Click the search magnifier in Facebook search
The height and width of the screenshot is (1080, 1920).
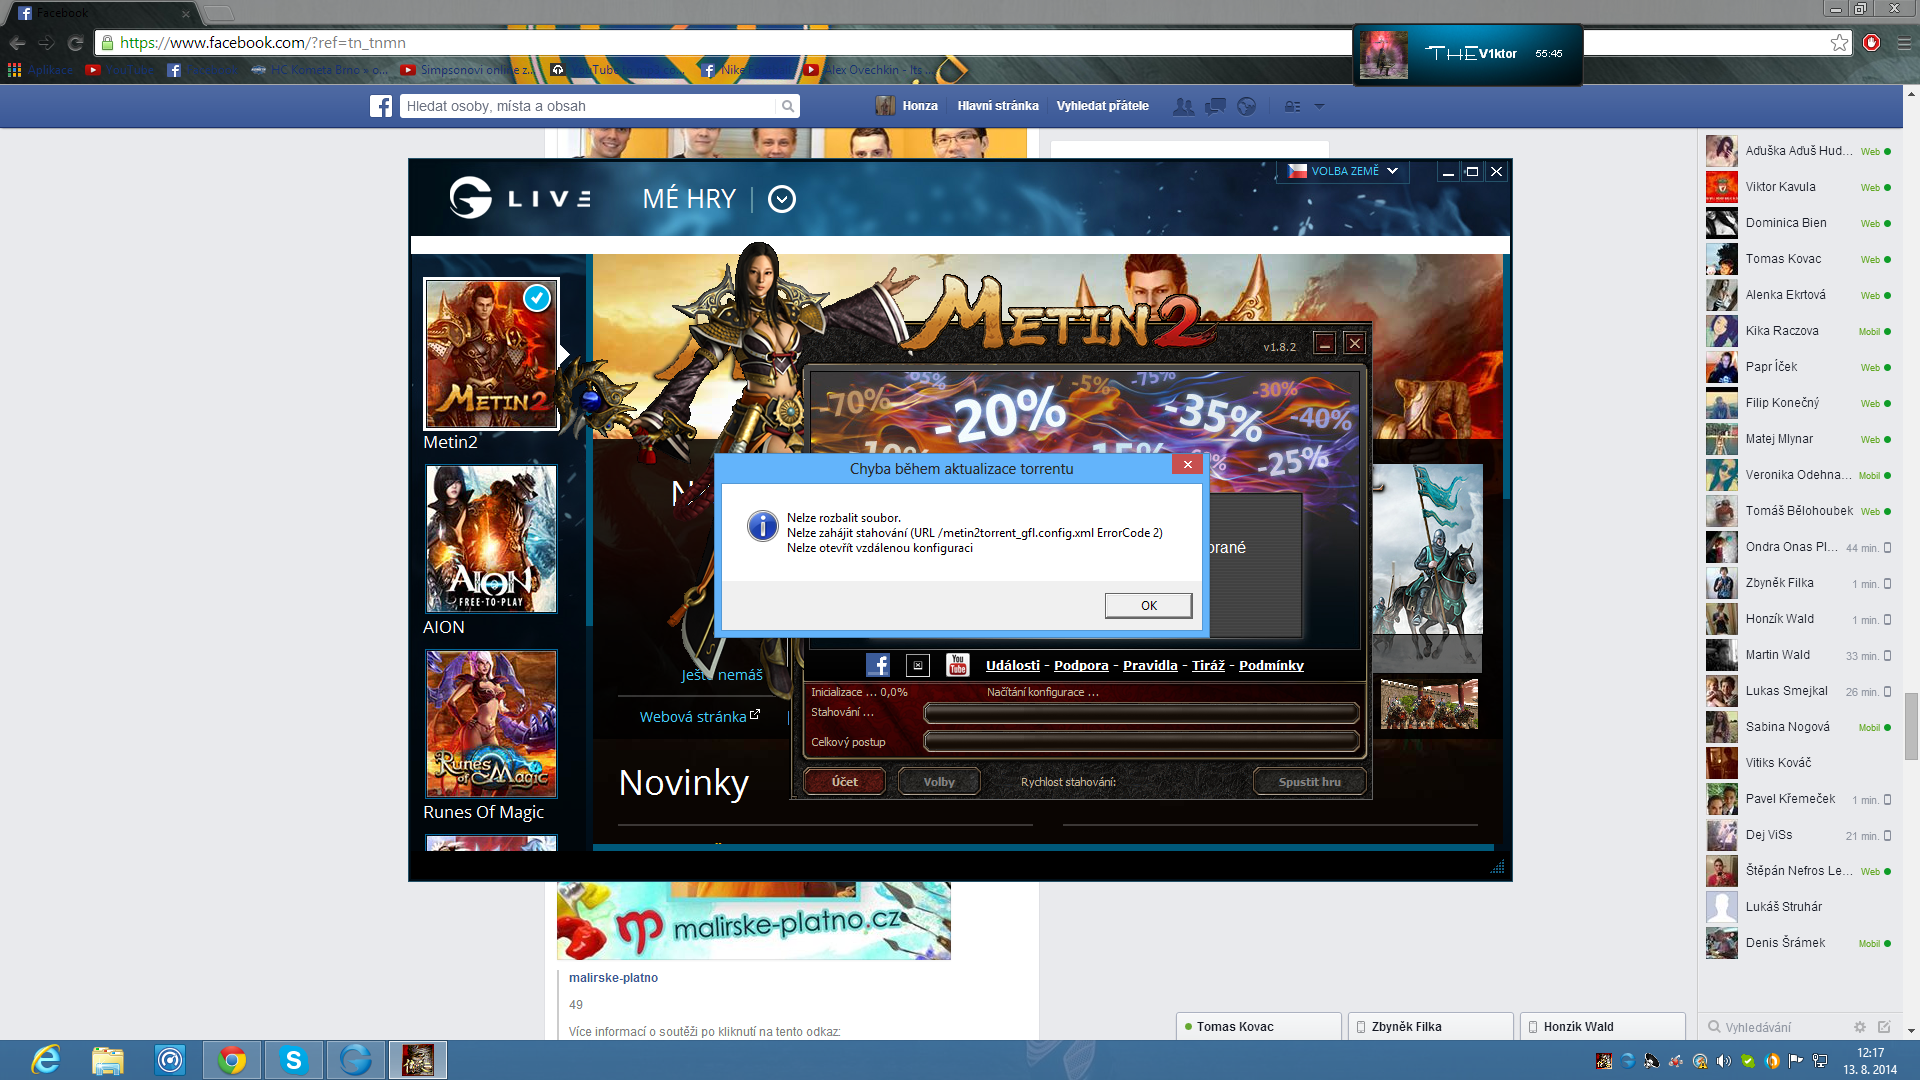click(788, 106)
